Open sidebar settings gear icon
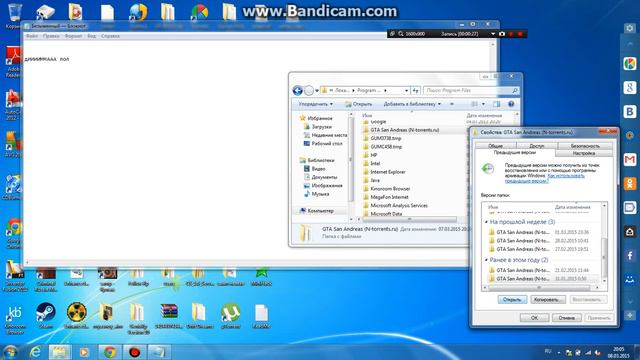Viewport: 640px width, 360px height. tap(629, 28)
